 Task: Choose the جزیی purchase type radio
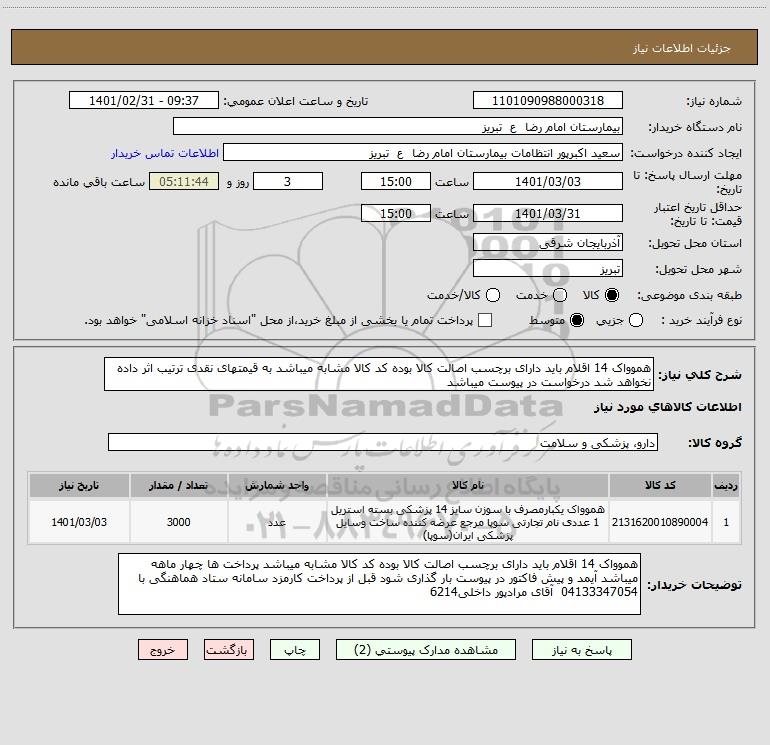tap(636, 320)
